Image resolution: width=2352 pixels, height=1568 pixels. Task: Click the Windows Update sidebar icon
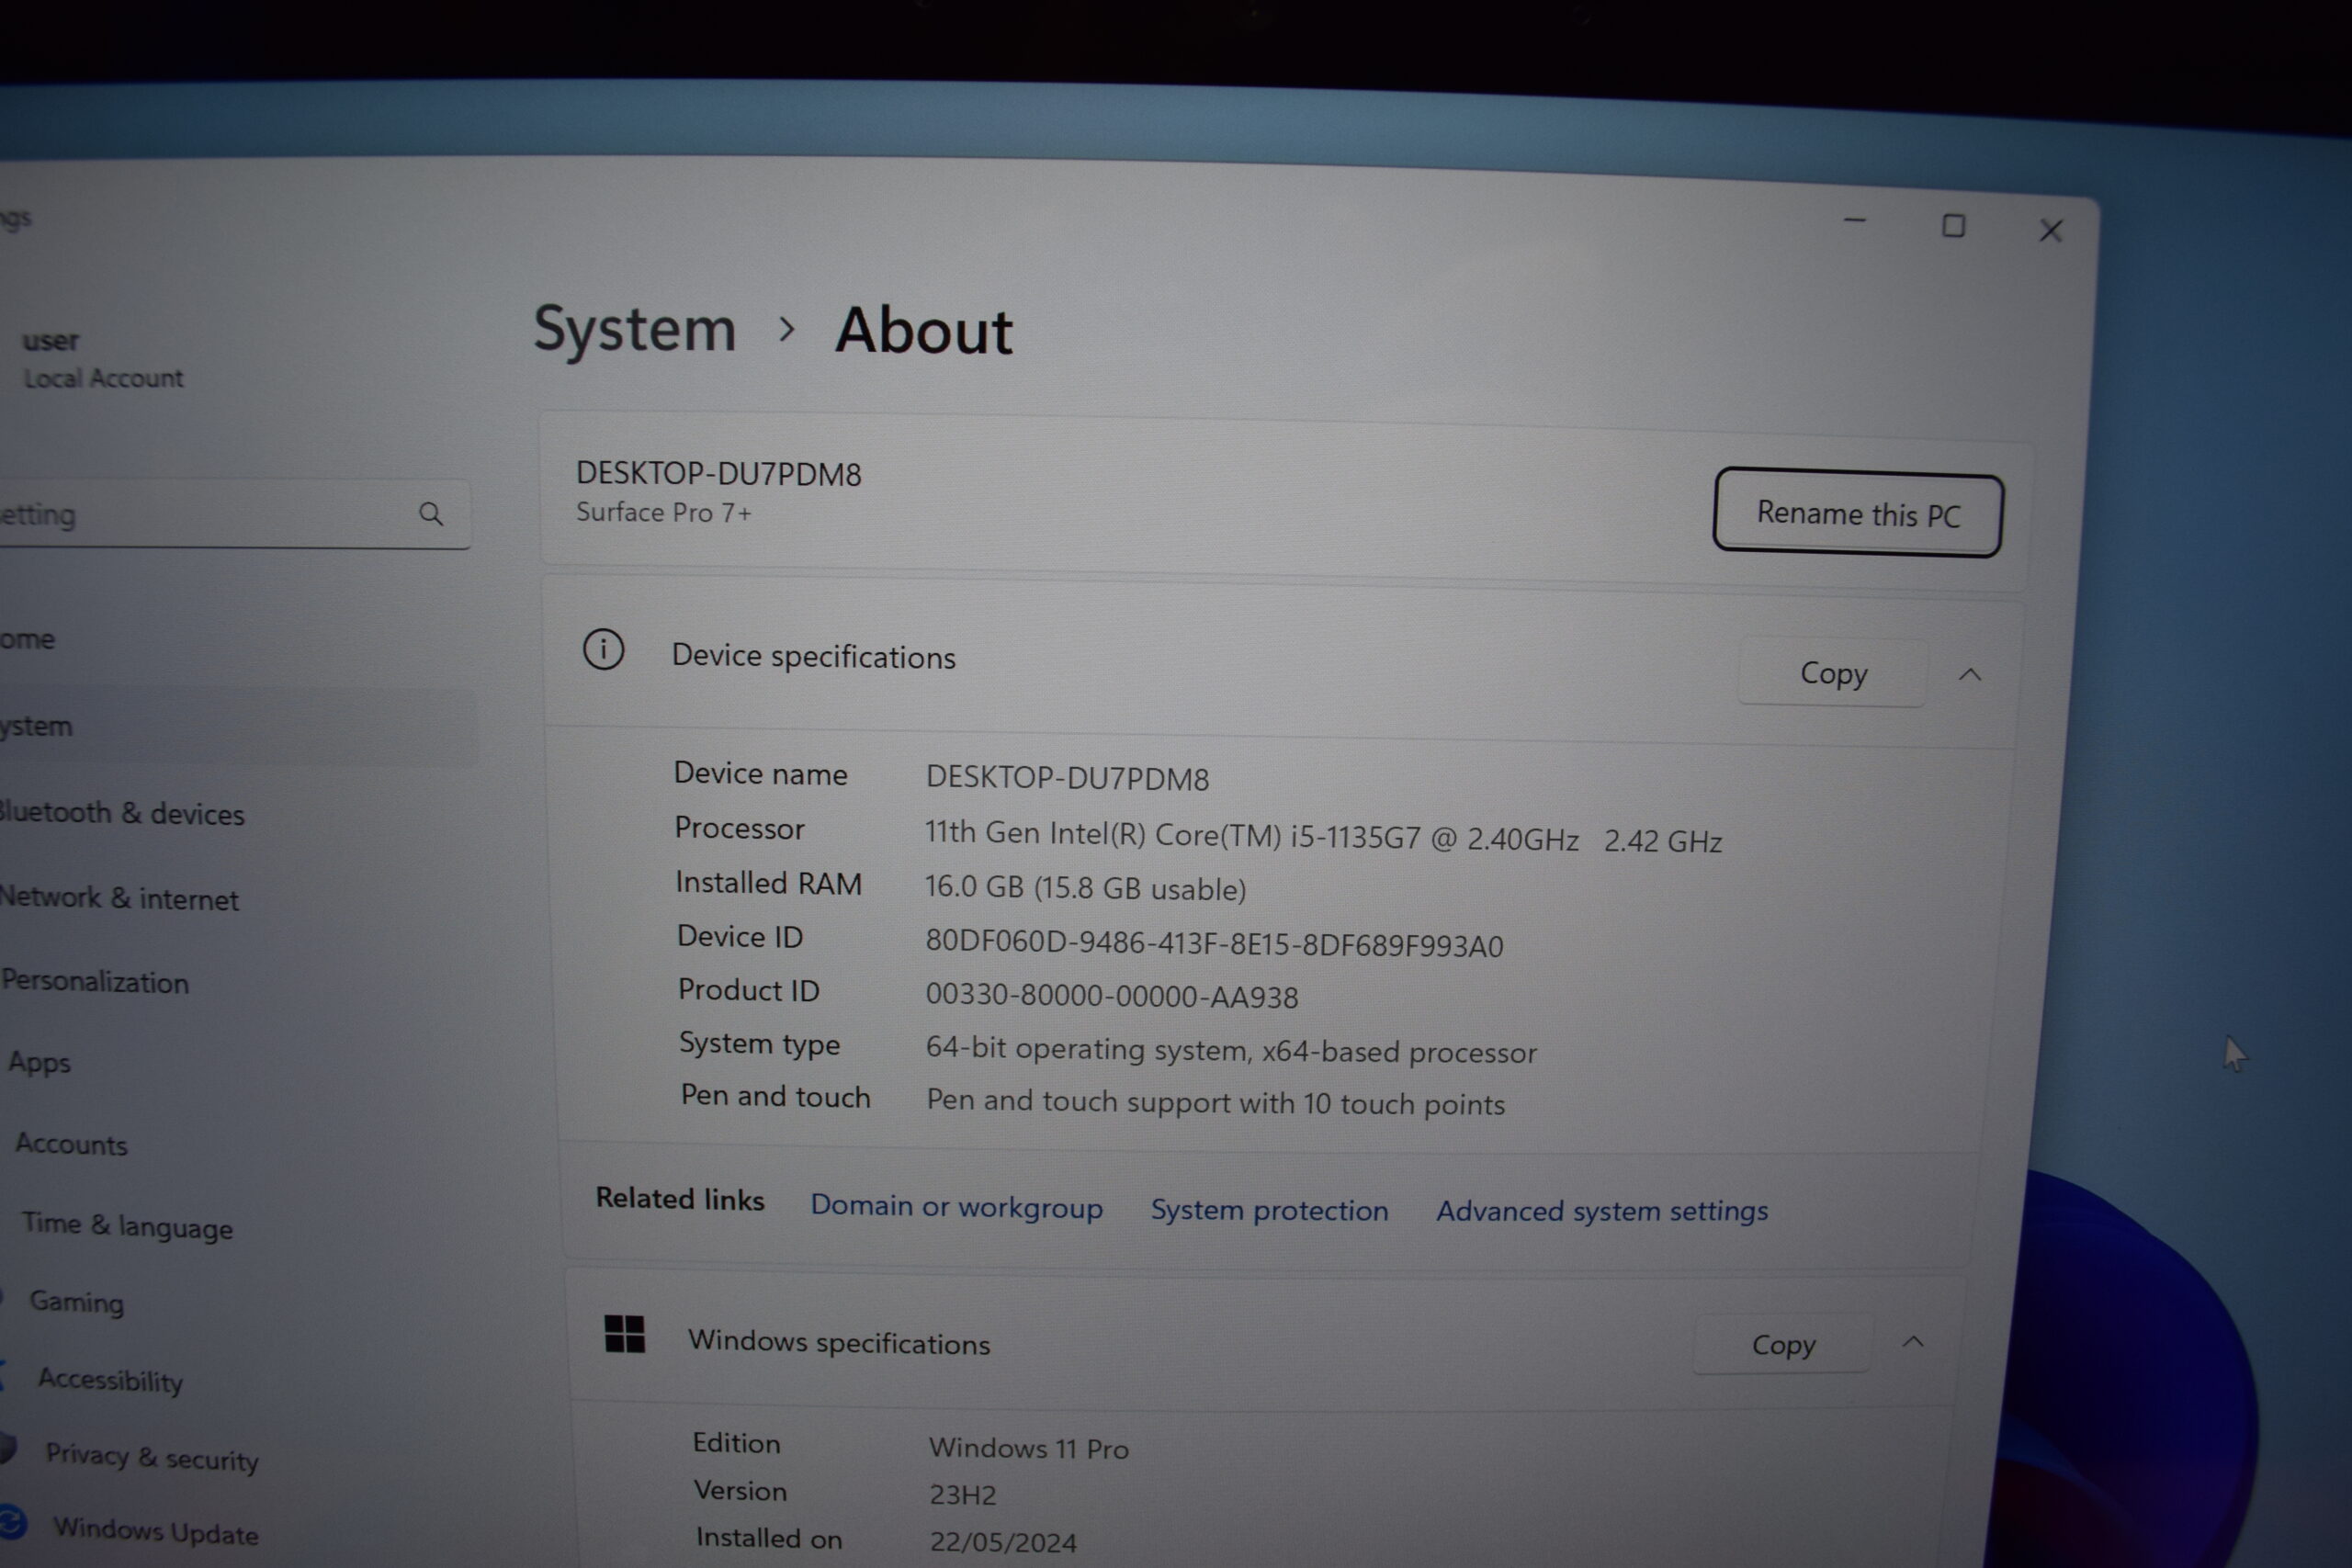coord(12,1523)
